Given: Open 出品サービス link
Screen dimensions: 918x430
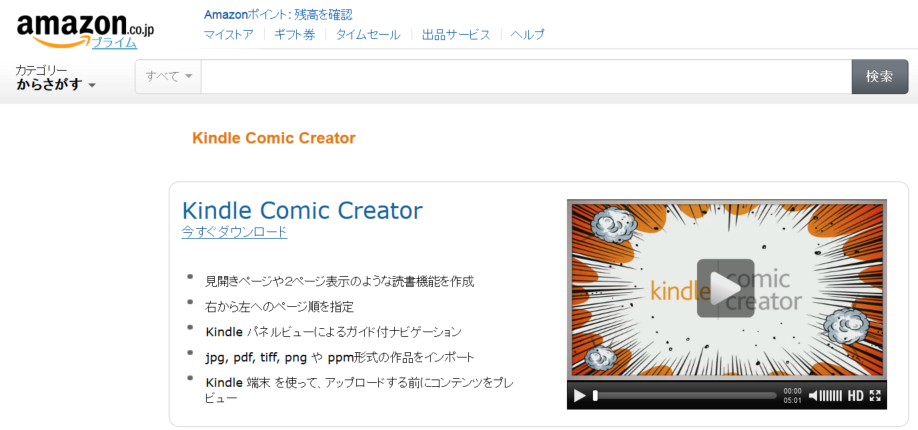Looking at the screenshot, I should click(456, 35).
